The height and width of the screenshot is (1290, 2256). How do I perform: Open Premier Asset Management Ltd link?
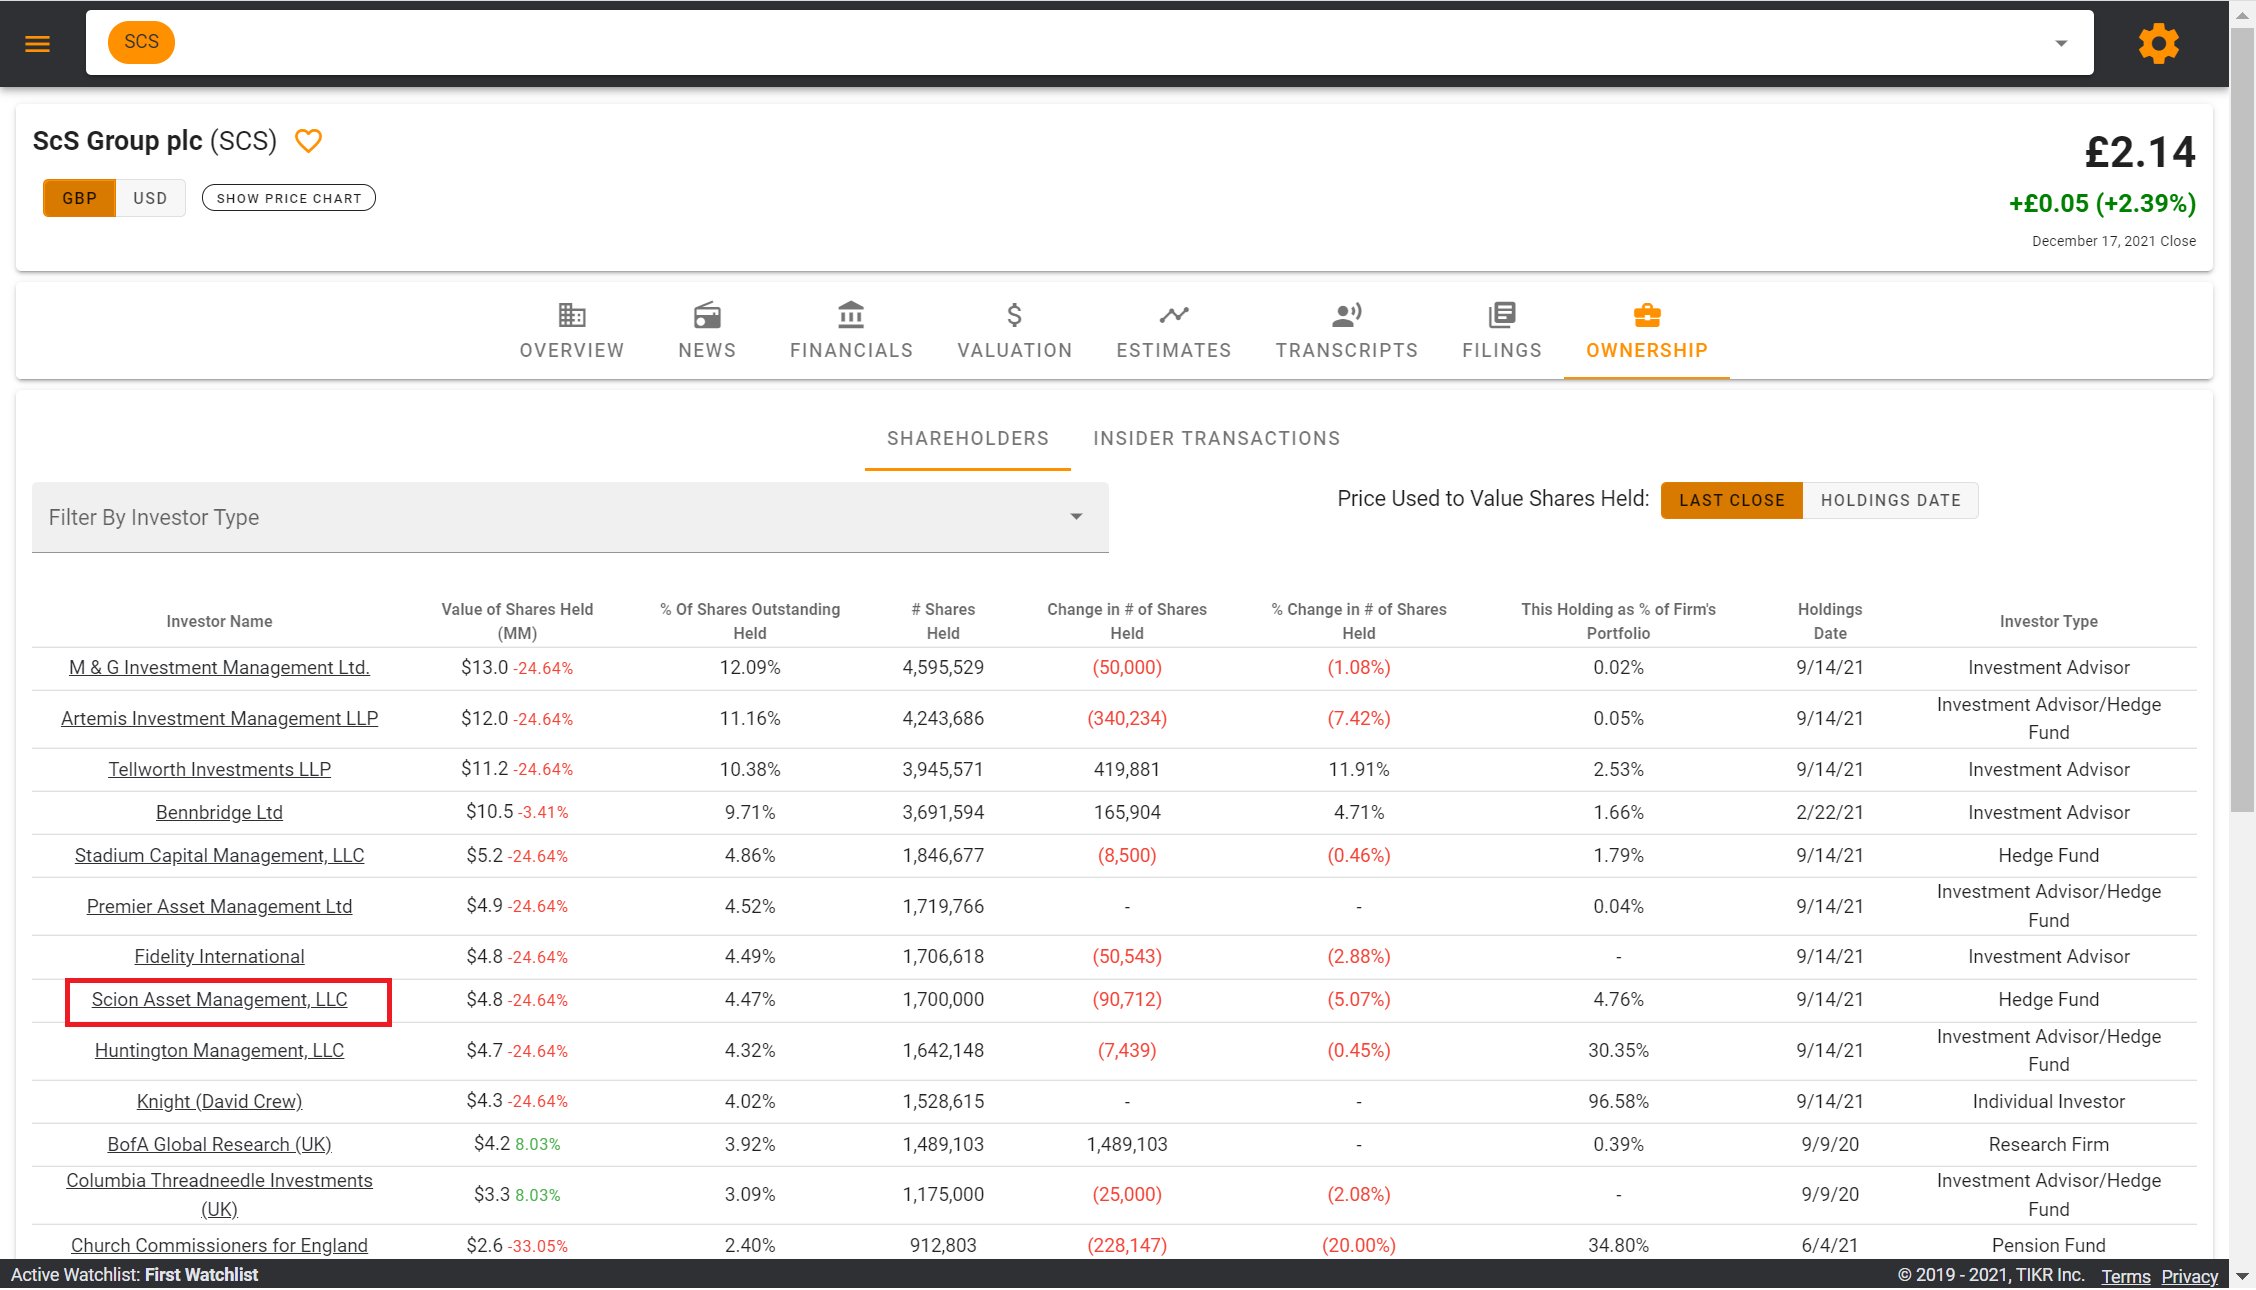tap(219, 906)
